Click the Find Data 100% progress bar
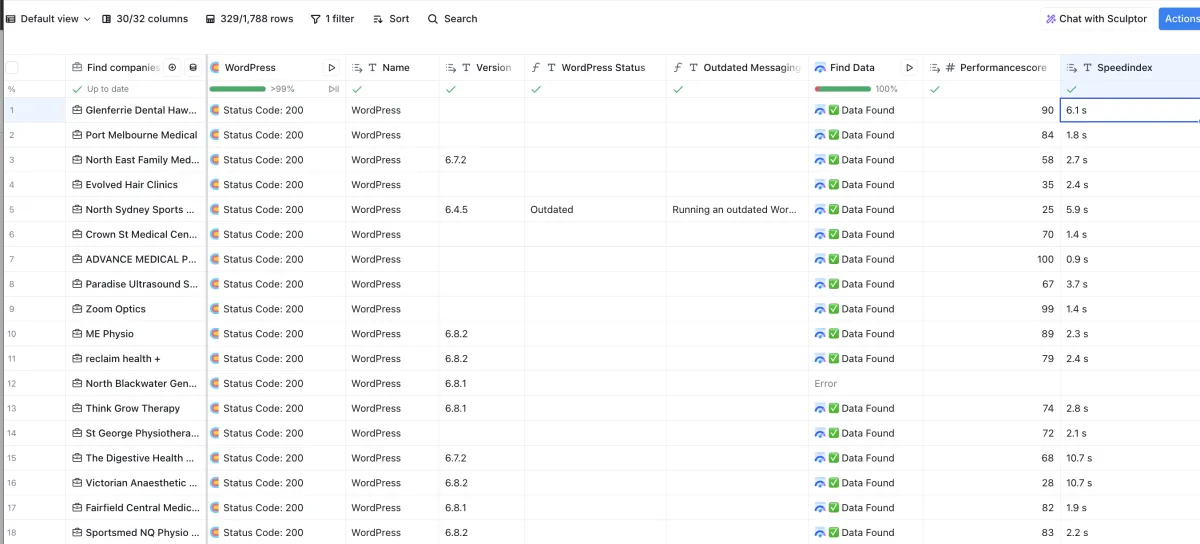Image resolution: width=1200 pixels, height=544 pixels. point(843,89)
